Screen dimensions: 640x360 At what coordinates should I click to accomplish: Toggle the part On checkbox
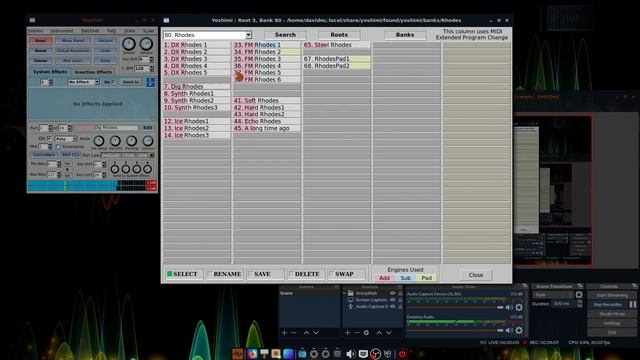[49, 138]
